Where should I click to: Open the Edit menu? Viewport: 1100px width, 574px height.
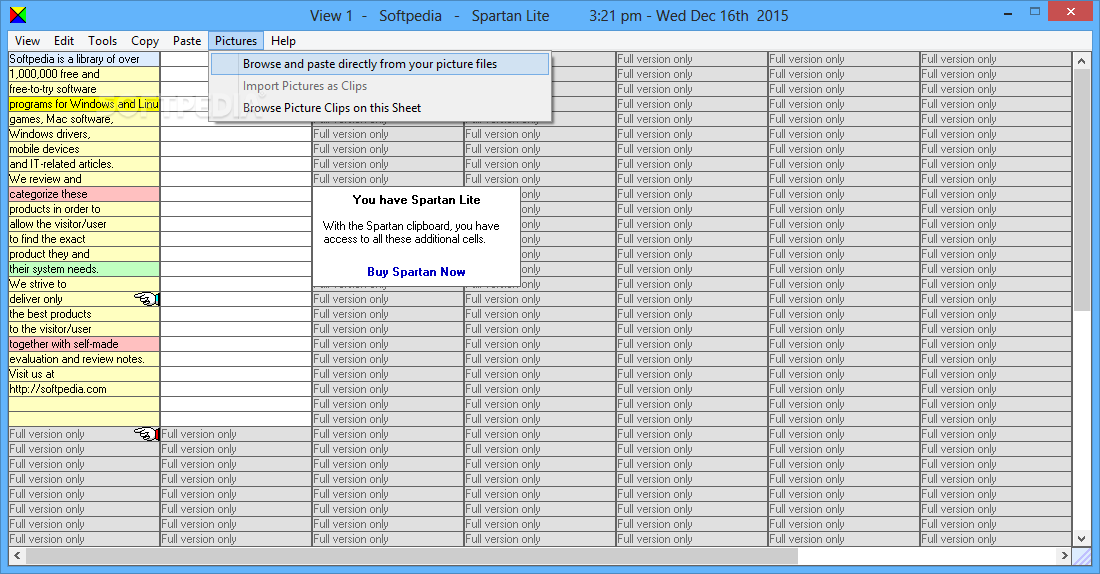pyautogui.click(x=64, y=41)
